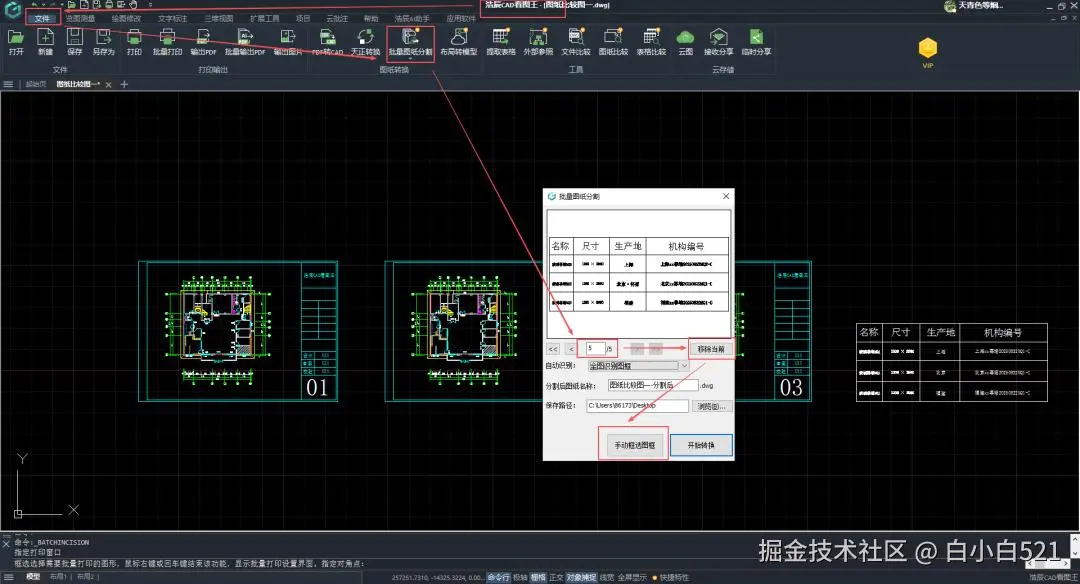This screenshot has width=1080, height=584.
Task: Open the 文件 ribbon tab
Action: 41,18
